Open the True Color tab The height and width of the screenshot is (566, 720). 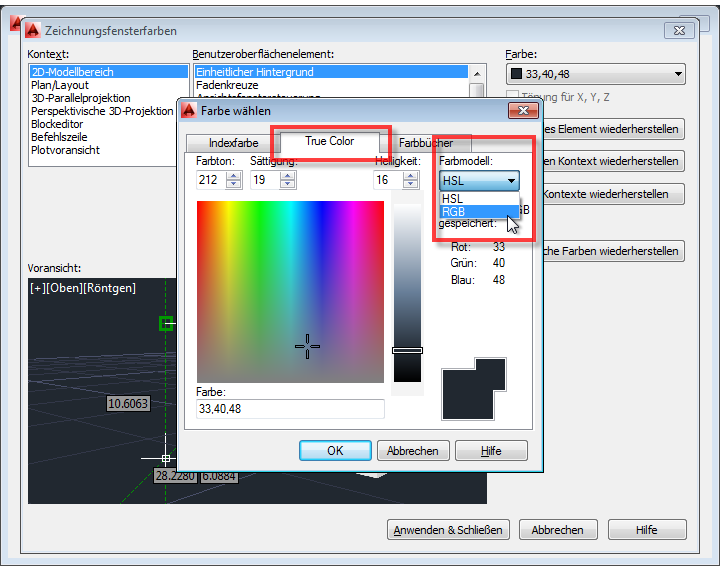coord(329,141)
